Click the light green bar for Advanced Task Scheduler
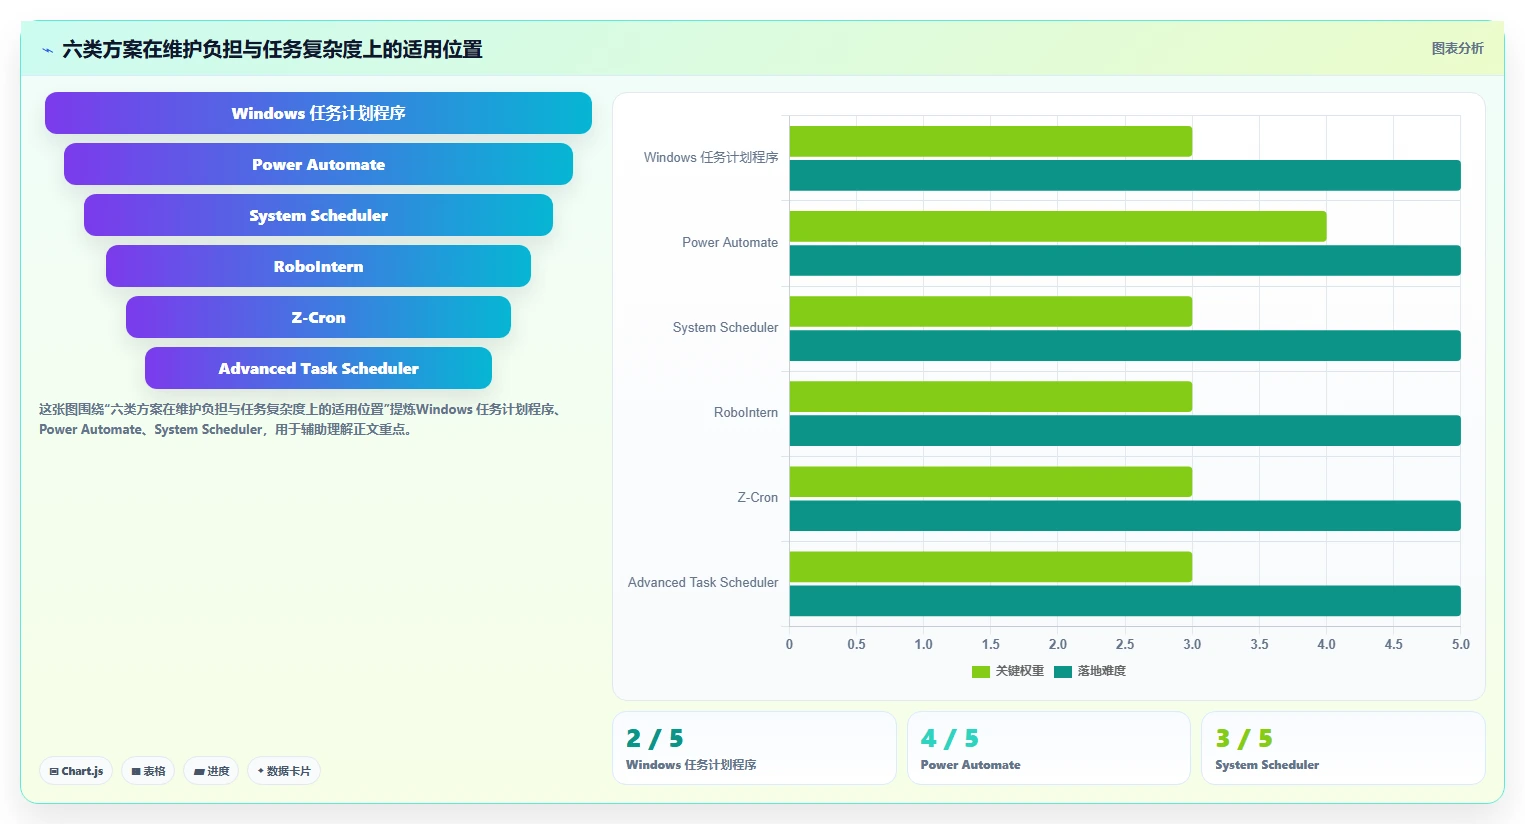This screenshot has height=824, width=1525. tap(991, 566)
